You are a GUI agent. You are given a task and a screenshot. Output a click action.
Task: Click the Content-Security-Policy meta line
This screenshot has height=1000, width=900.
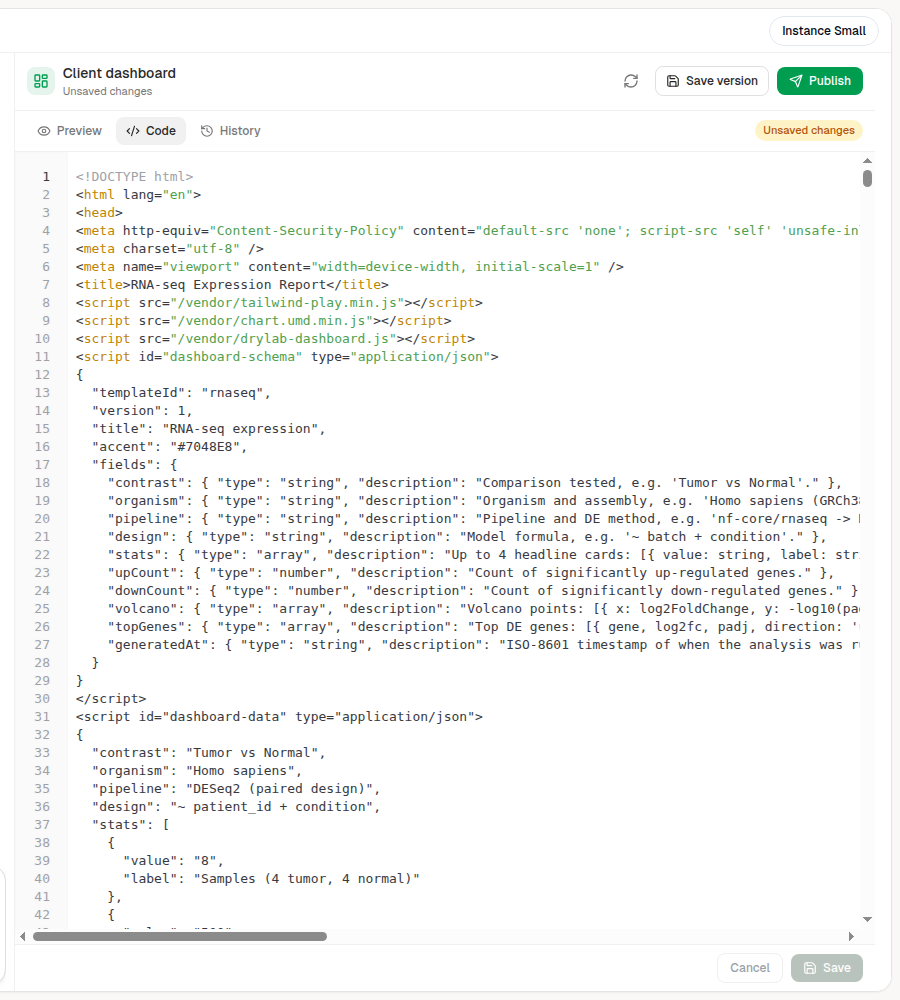tap(467, 230)
